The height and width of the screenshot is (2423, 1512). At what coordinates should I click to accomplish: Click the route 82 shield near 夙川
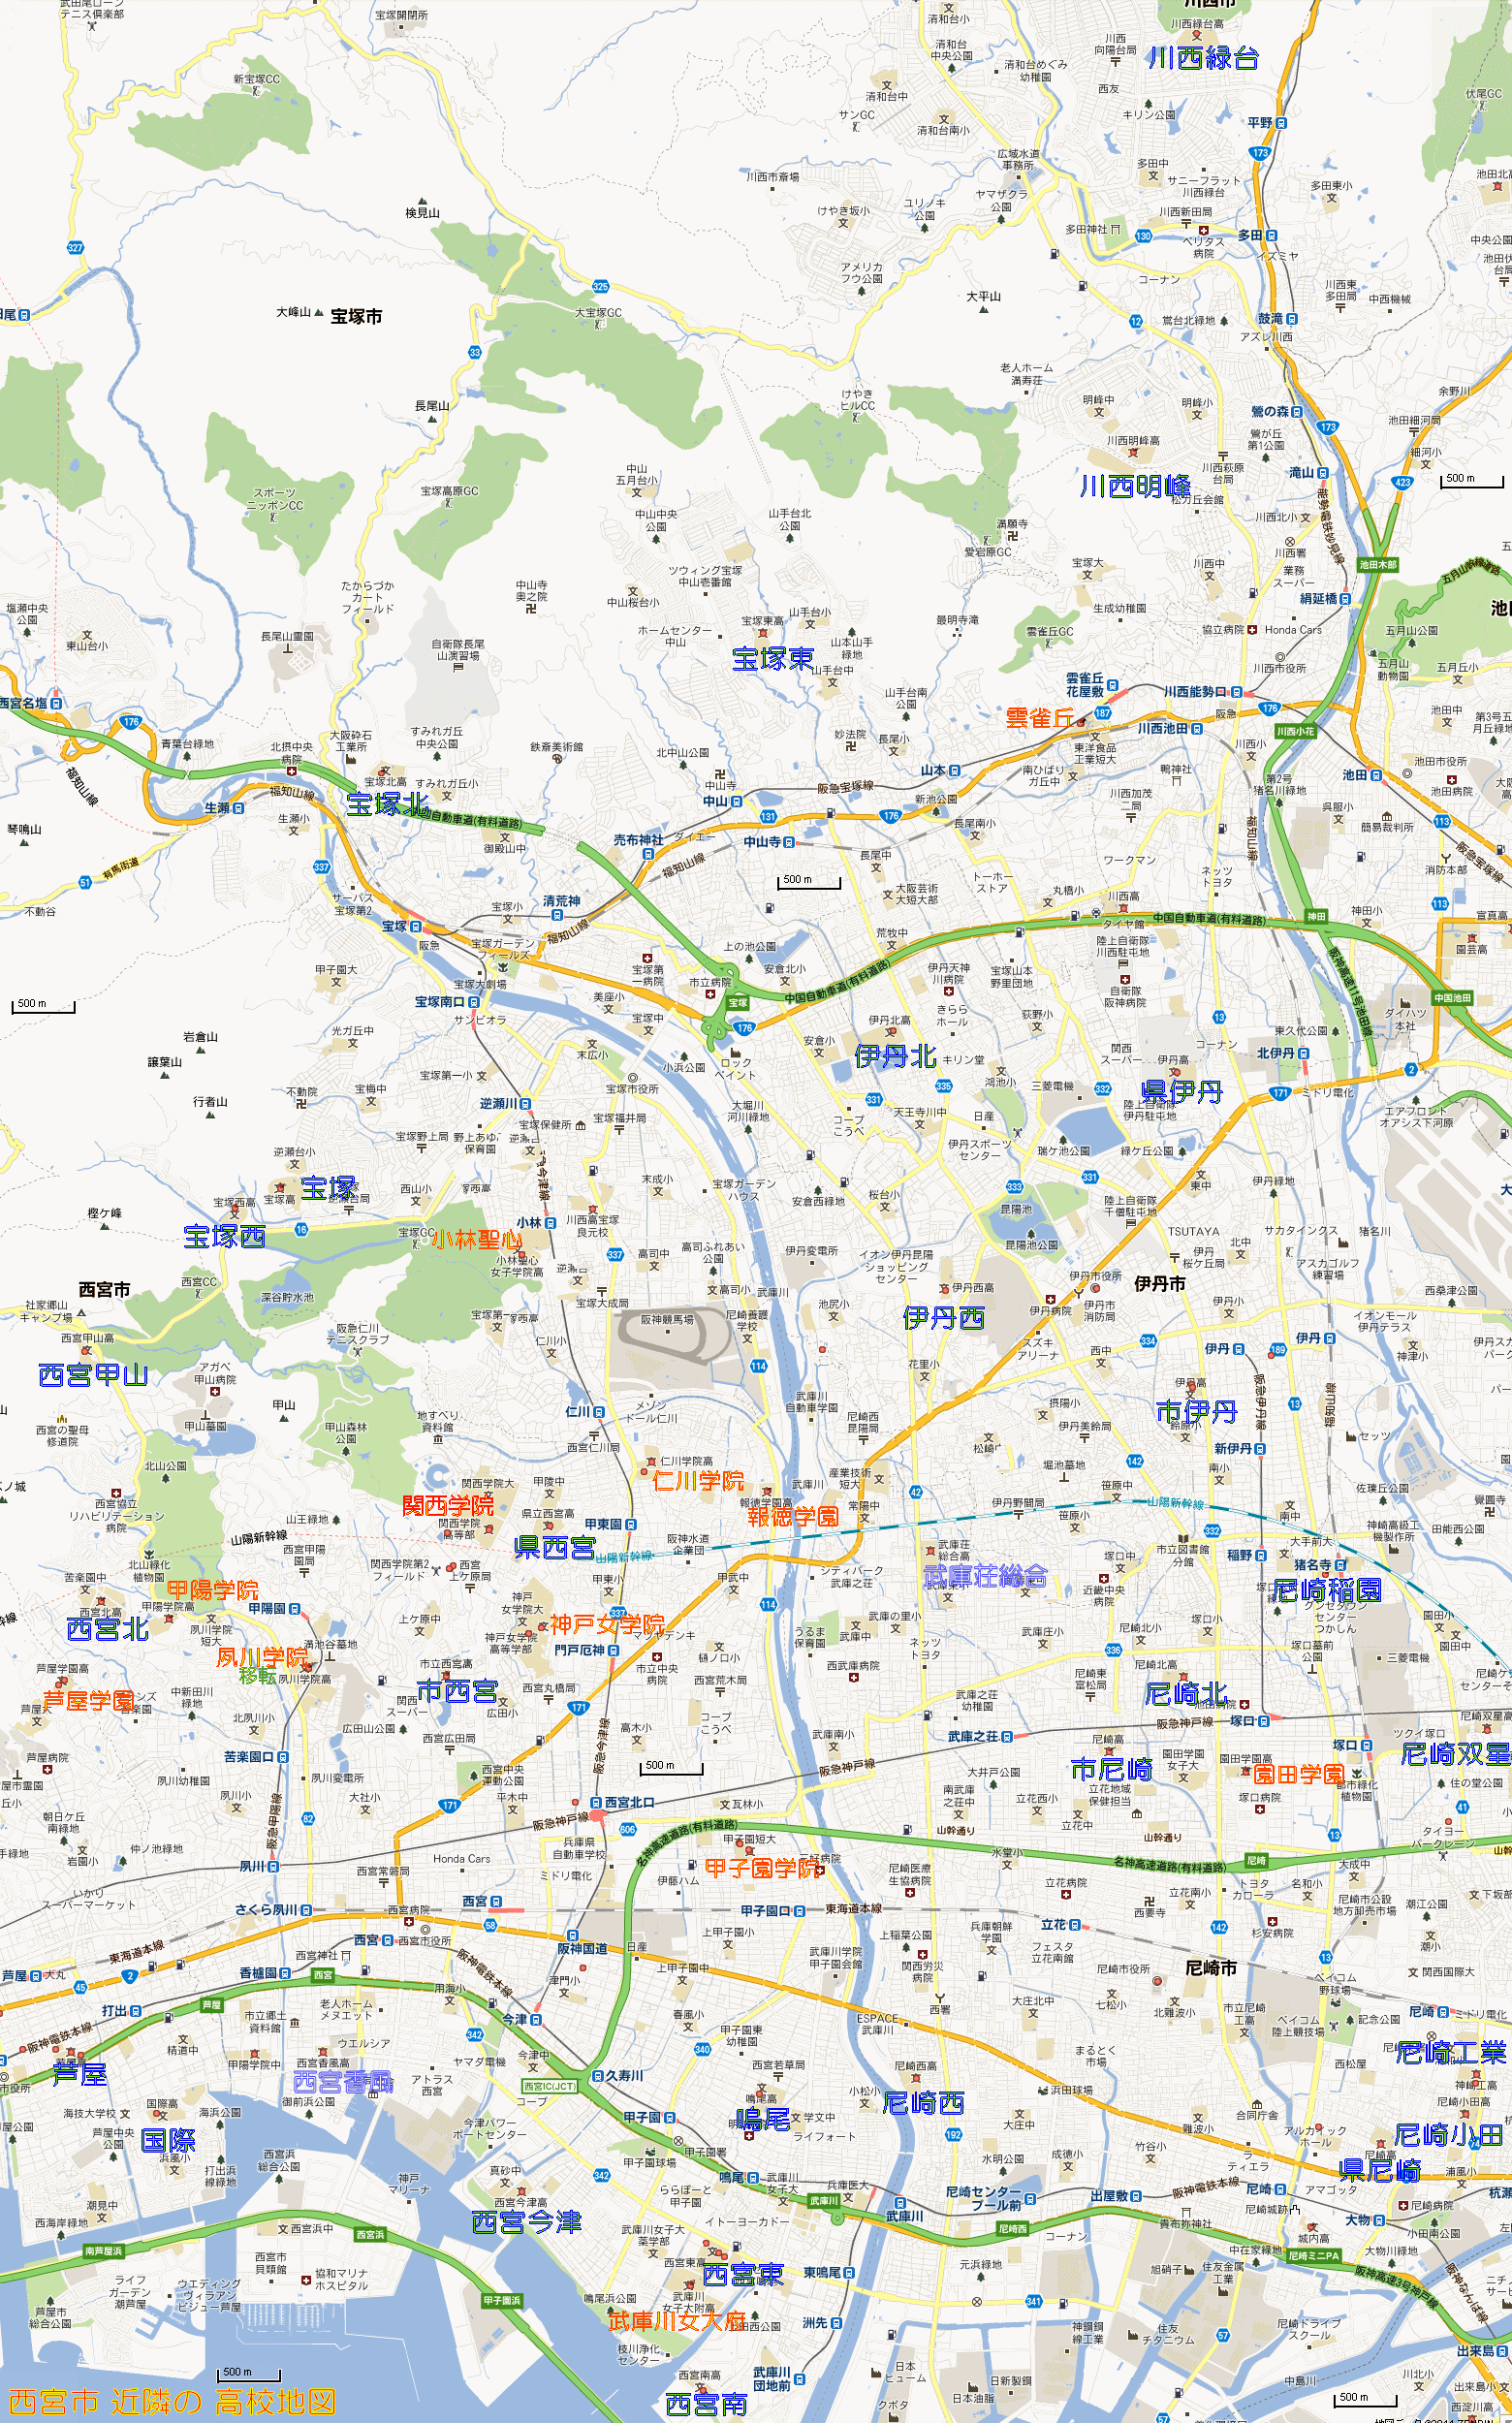(x=308, y=1819)
